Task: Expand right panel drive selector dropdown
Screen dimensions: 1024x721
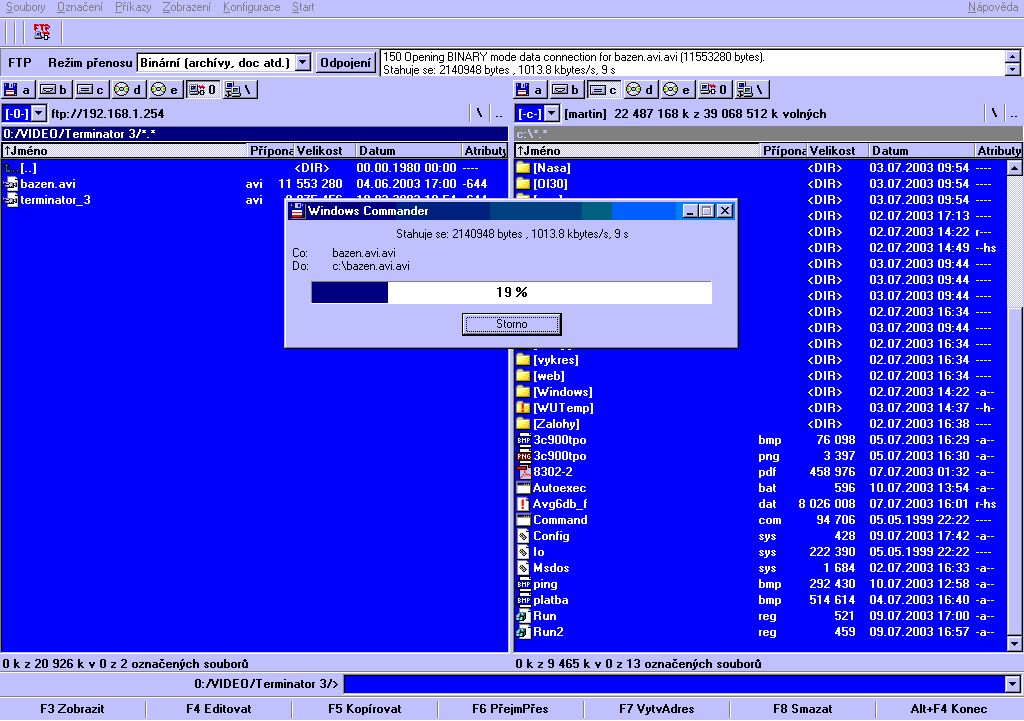Action: pos(552,114)
